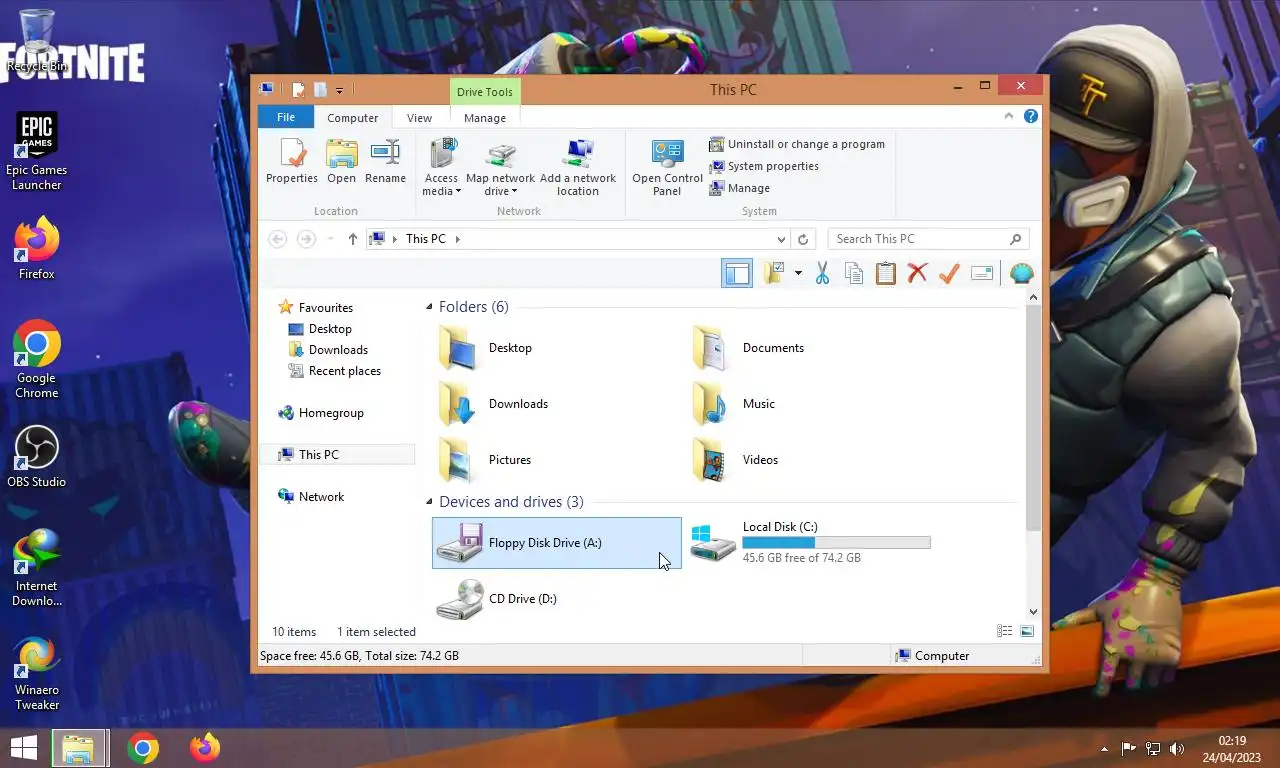Image resolution: width=1280 pixels, height=768 pixels.
Task: Click Add a network location
Action: (578, 168)
